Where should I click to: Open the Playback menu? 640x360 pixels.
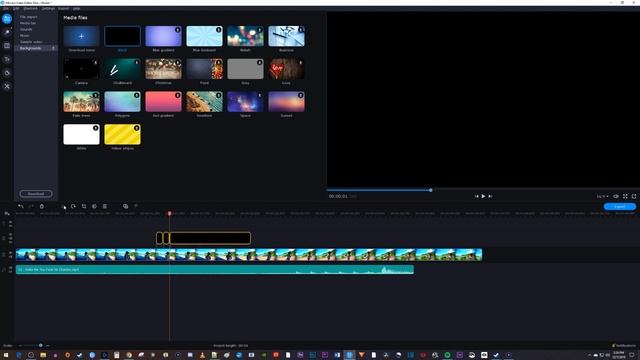(x=31, y=8)
